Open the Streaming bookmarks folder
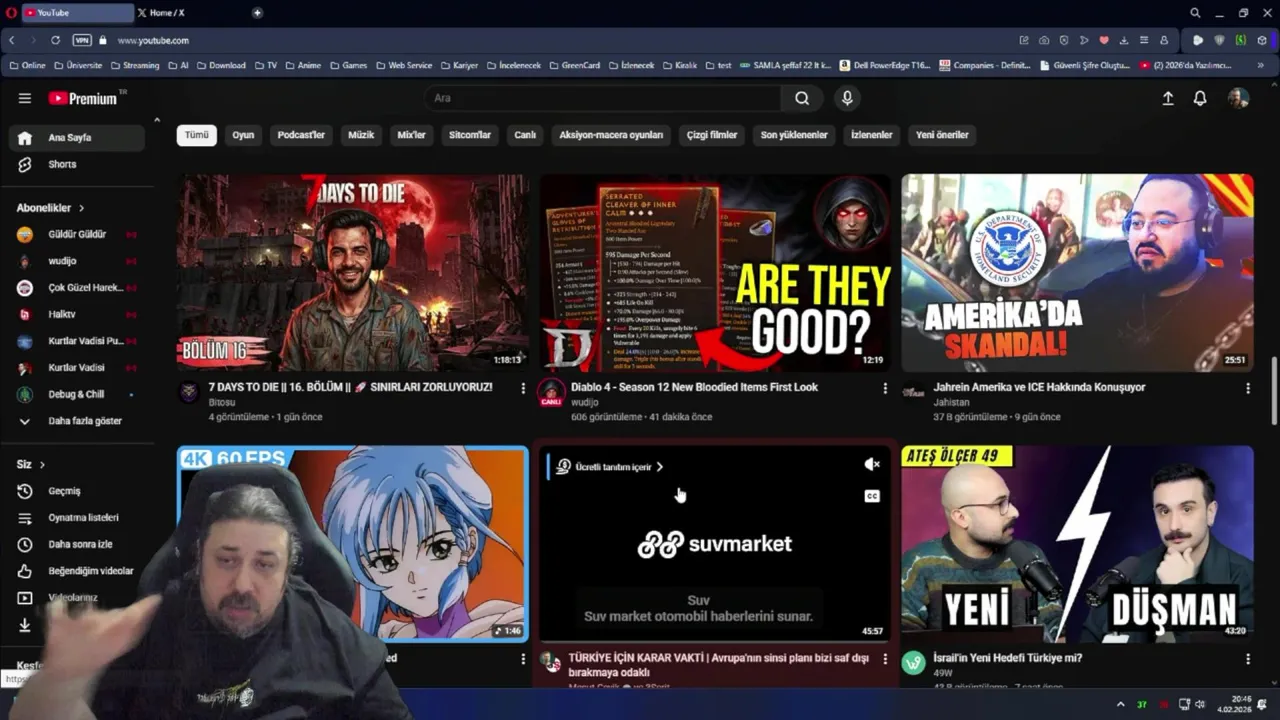Screen dimensions: 1280x720 click(x=134, y=65)
